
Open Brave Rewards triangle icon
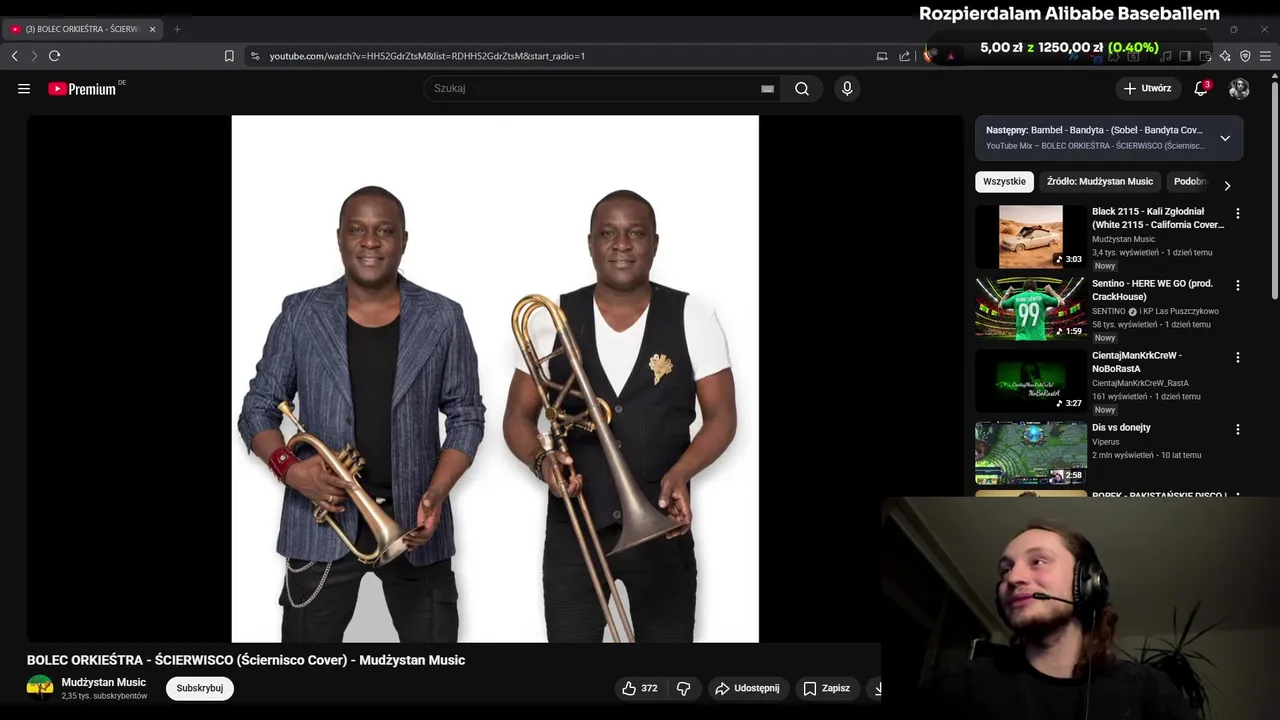click(951, 56)
